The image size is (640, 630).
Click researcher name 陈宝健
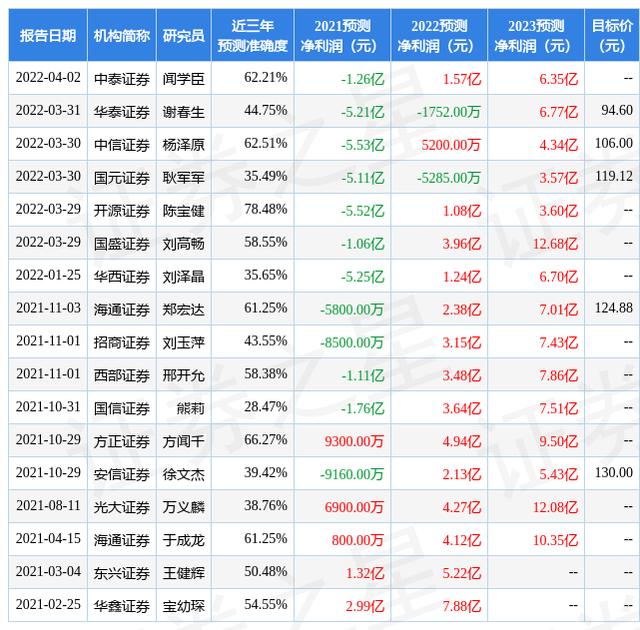pos(183,211)
